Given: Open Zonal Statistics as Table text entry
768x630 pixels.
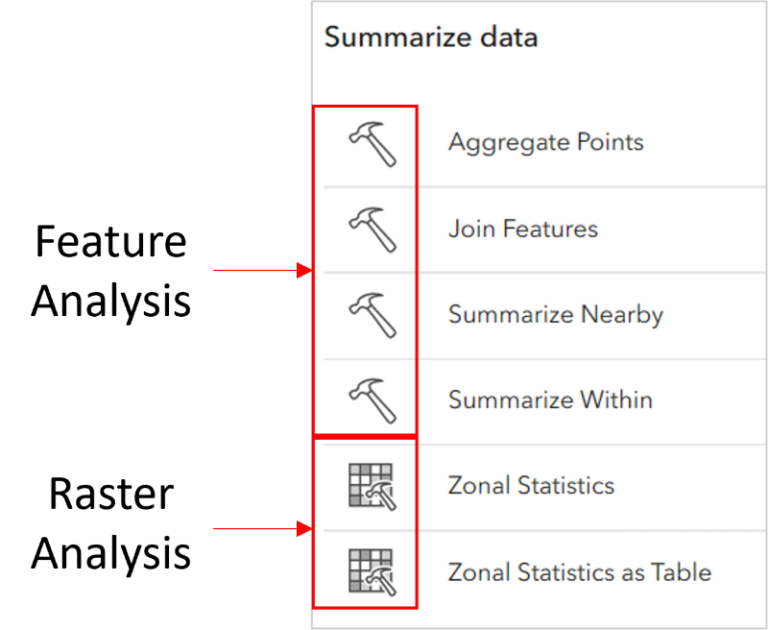Looking at the screenshot, I should 579,572.
